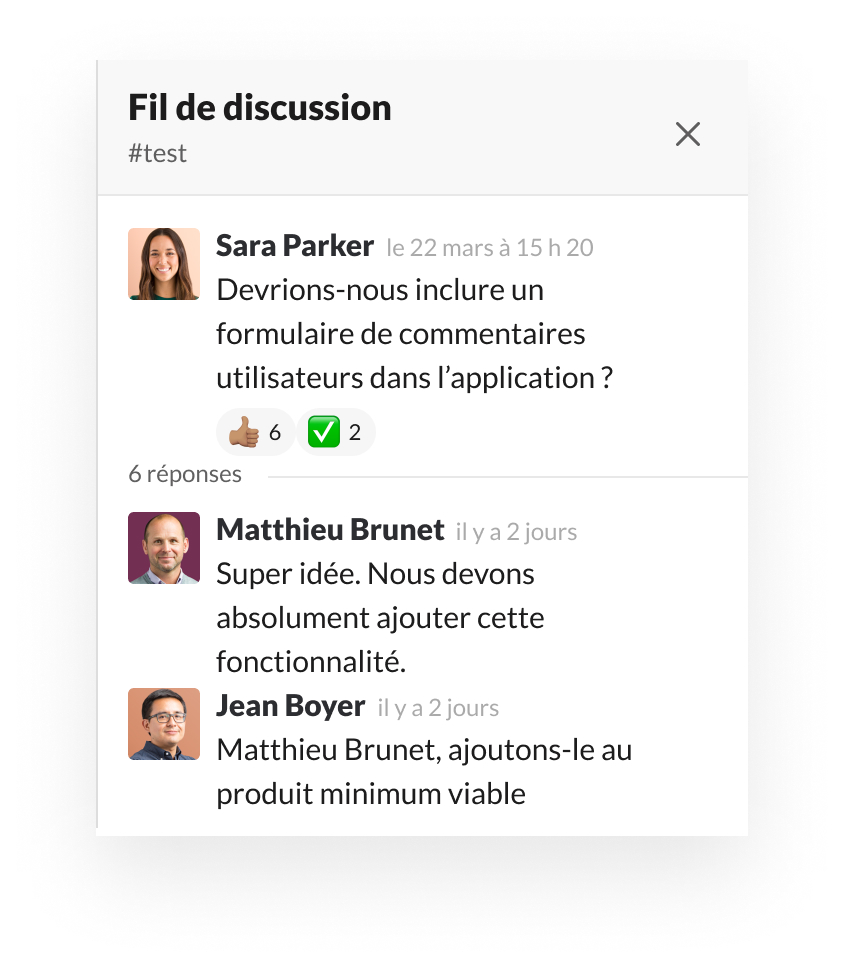Click Jean Boyer's 'il y a 2 jours' timestamp

[x=438, y=708]
